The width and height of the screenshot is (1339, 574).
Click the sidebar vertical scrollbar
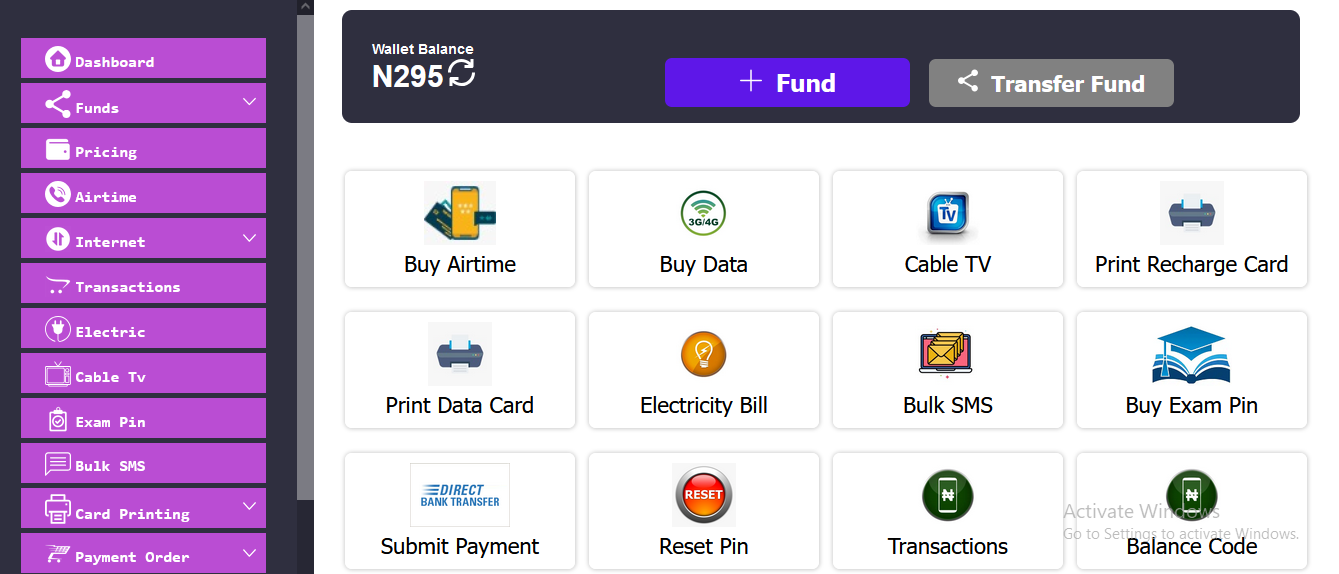tap(305, 255)
